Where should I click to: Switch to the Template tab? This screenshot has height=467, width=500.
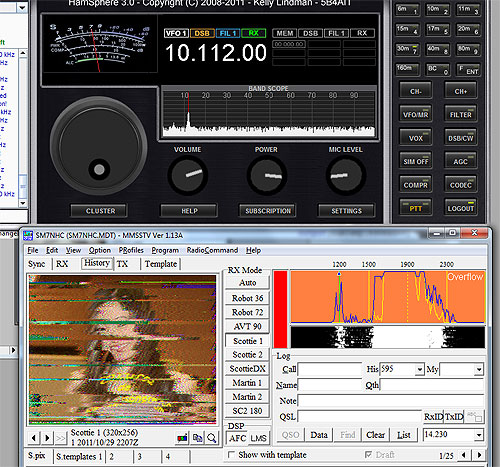tap(161, 264)
